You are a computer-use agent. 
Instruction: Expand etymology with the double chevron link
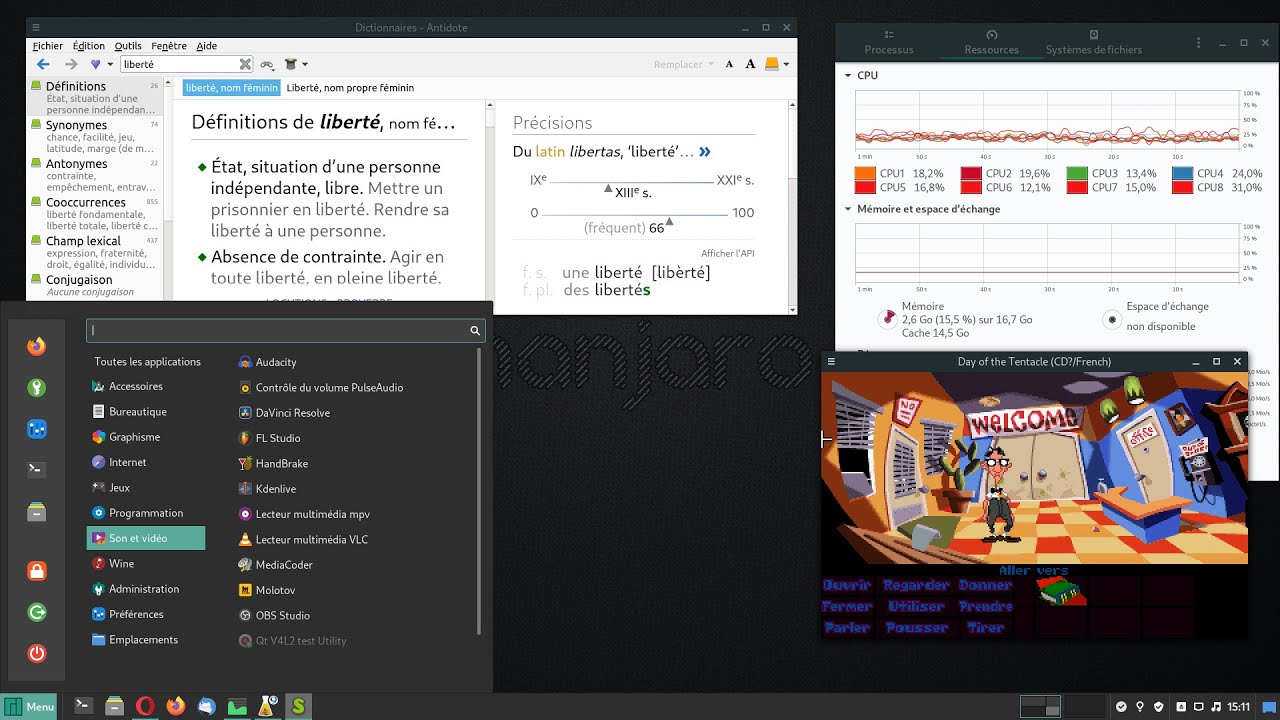(705, 152)
